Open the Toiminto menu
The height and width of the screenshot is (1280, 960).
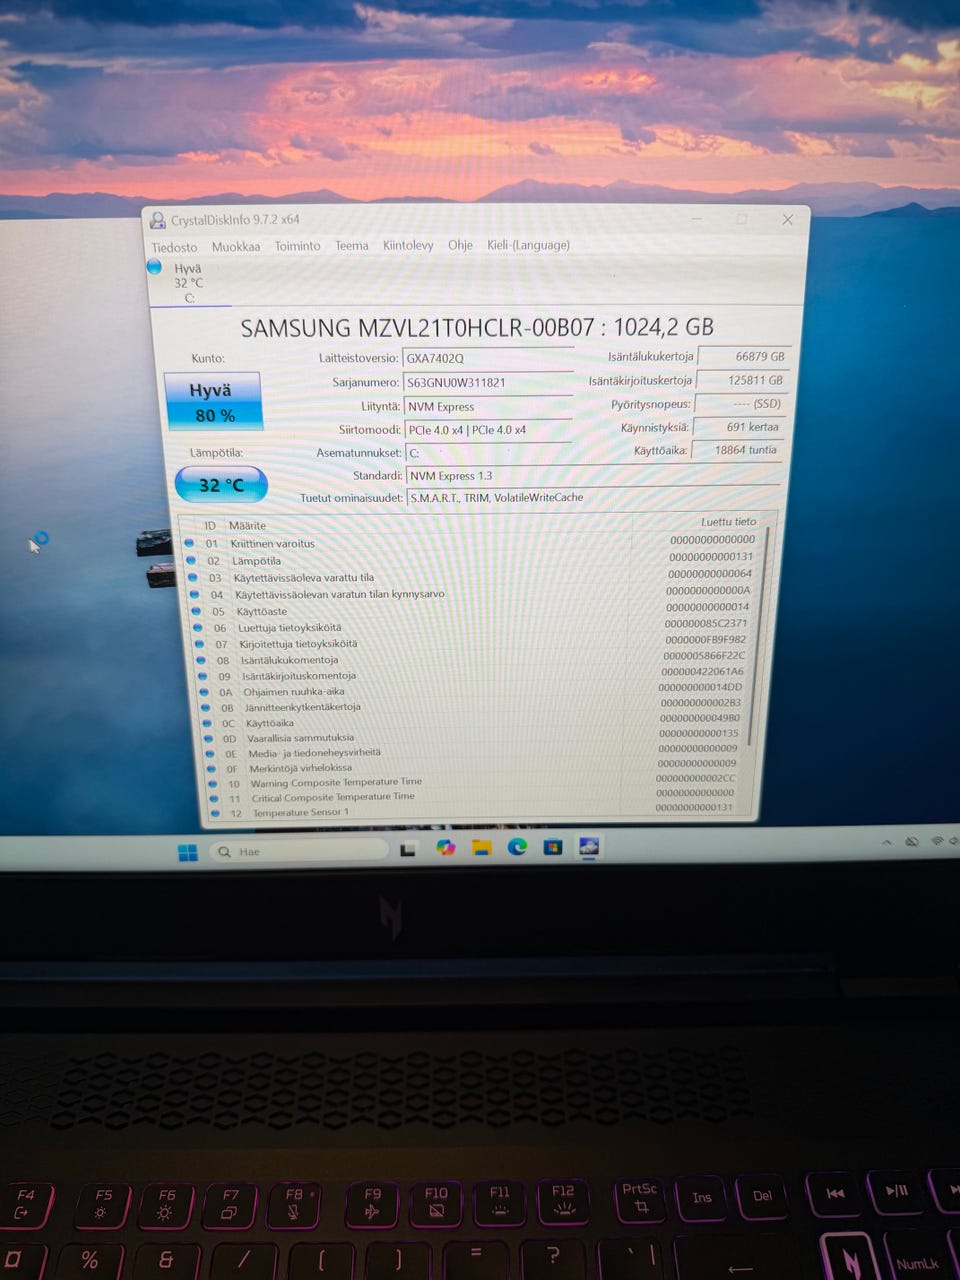click(298, 246)
